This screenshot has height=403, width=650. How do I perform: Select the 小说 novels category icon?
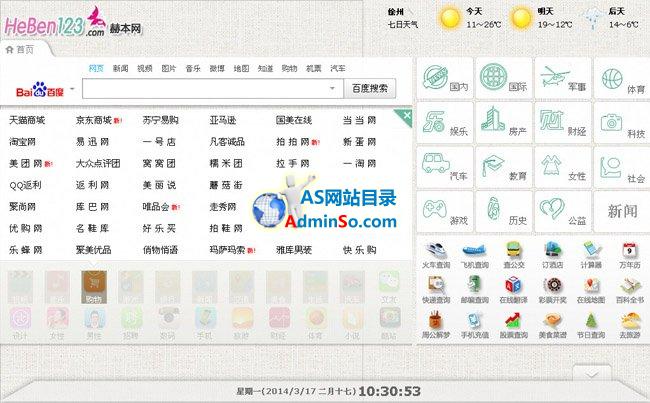pyautogui.click(x=352, y=323)
